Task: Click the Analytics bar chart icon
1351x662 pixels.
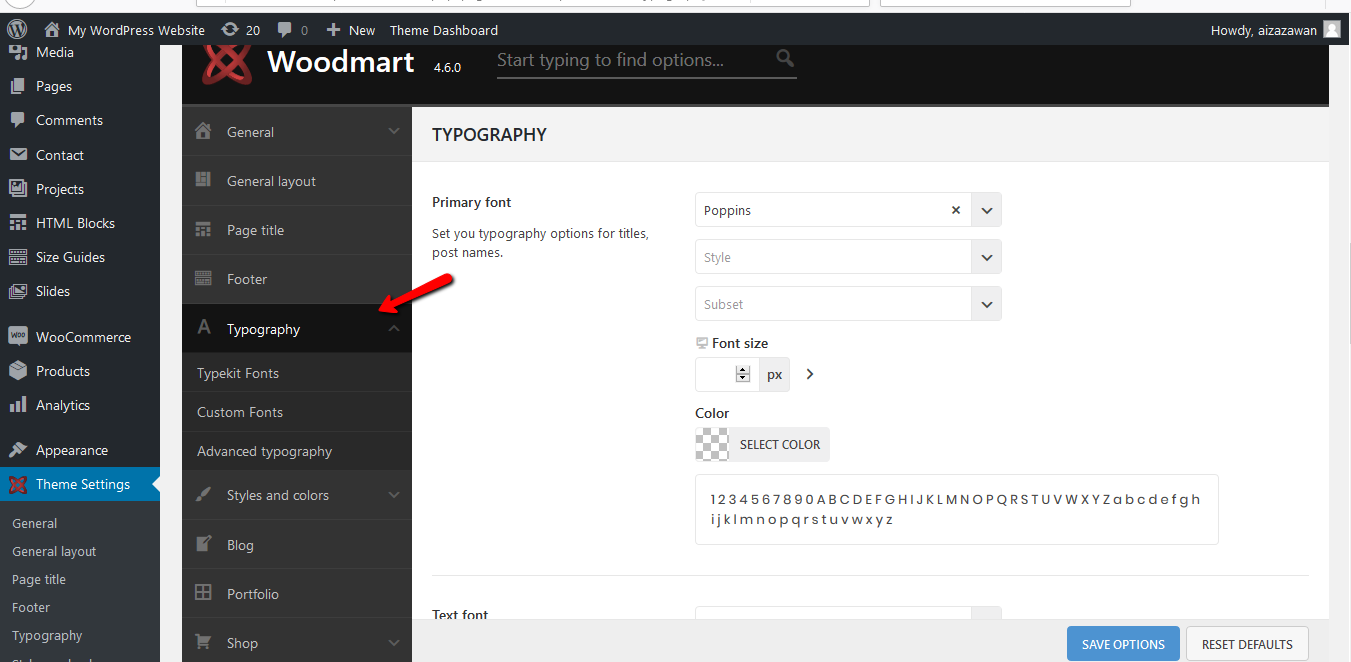Action: tap(18, 405)
